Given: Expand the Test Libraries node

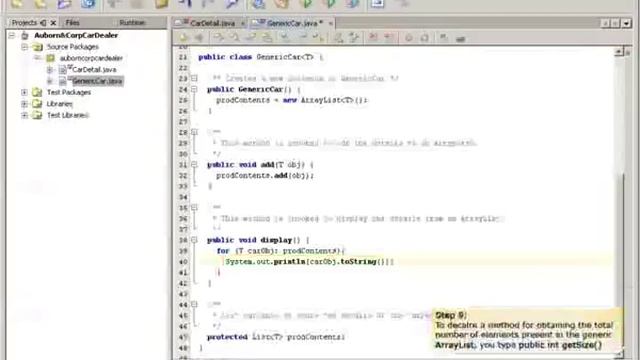Looking at the screenshot, I should (x=24, y=116).
